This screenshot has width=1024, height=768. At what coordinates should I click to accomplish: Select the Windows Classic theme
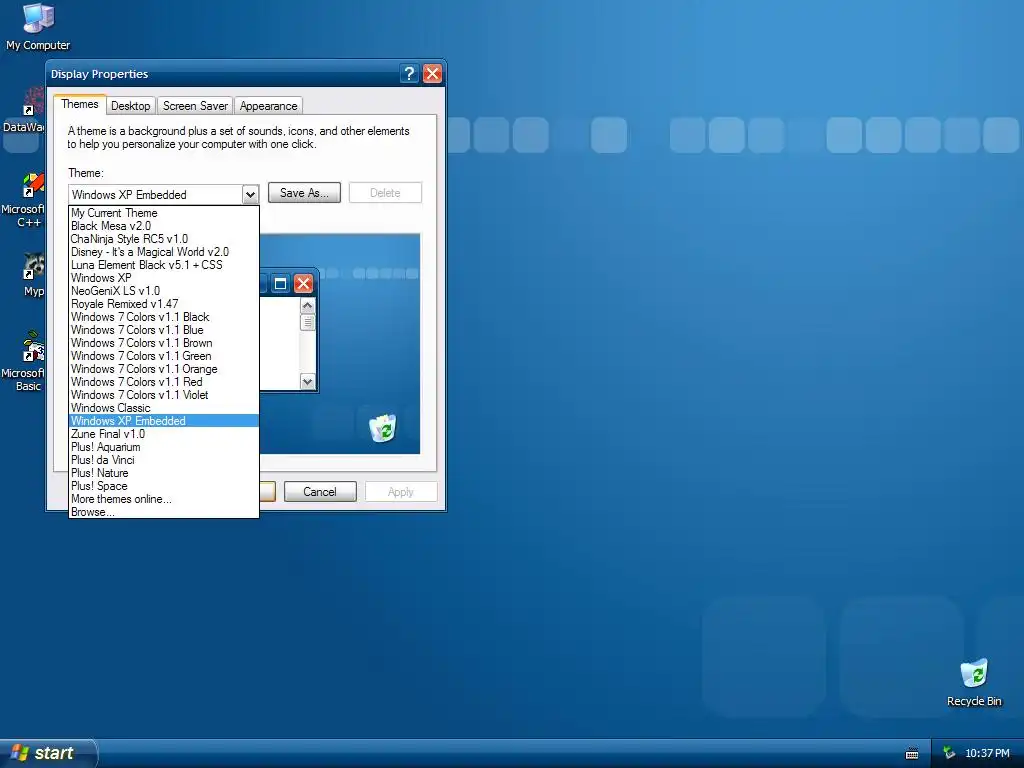tap(164, 408)
